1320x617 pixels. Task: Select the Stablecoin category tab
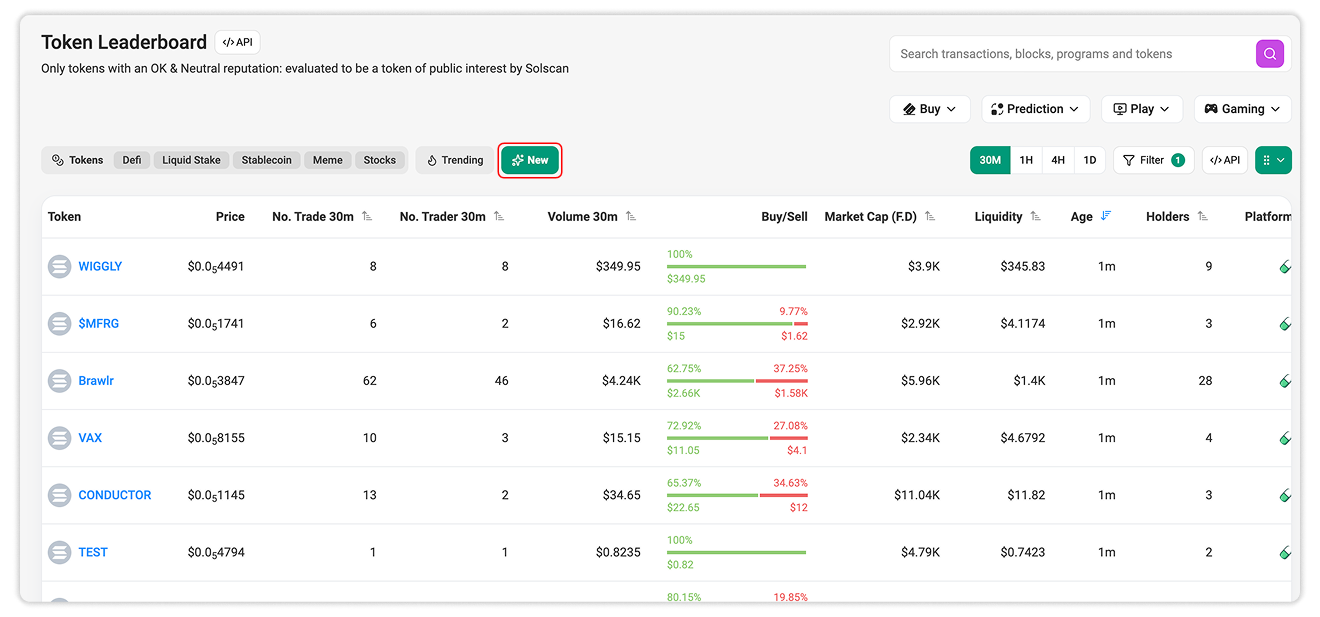pyautogui.click(x=267, y=160)
